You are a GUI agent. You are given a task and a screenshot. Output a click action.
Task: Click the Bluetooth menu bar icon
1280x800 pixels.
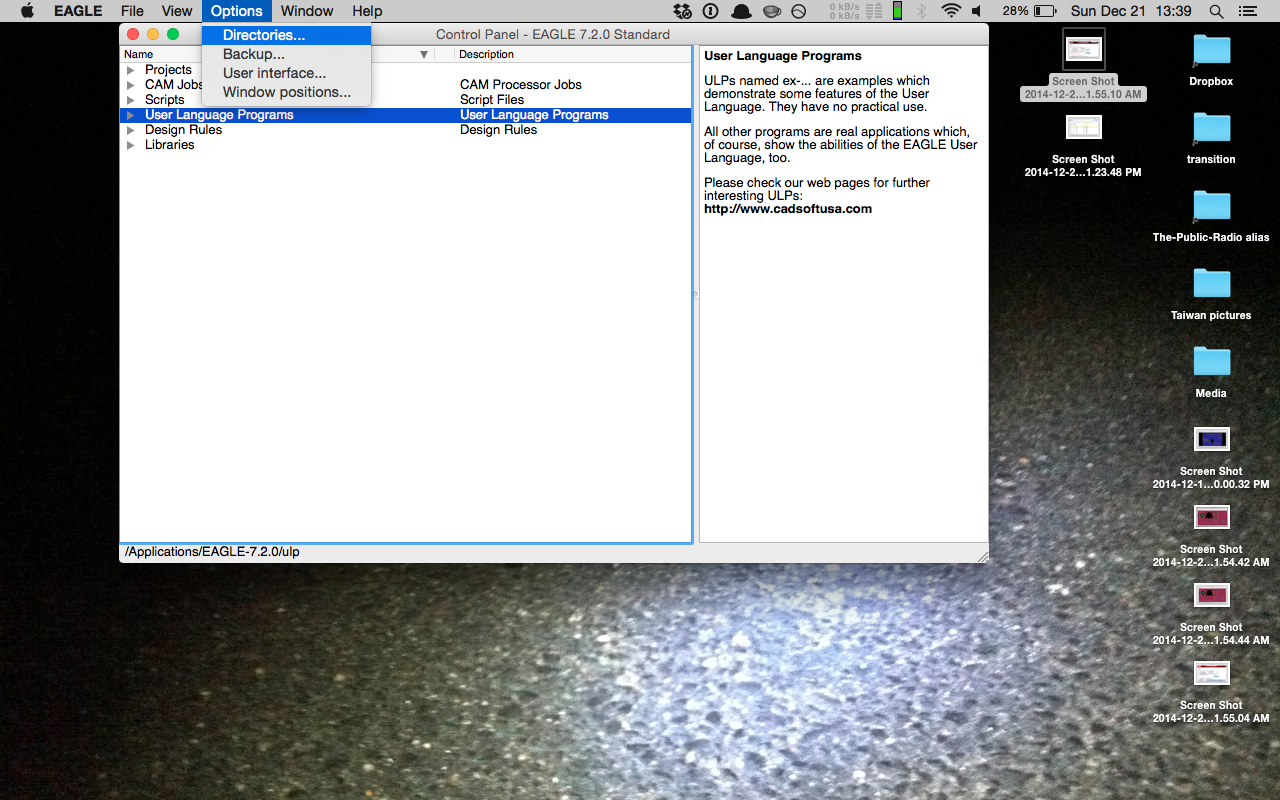pos(922,11)
